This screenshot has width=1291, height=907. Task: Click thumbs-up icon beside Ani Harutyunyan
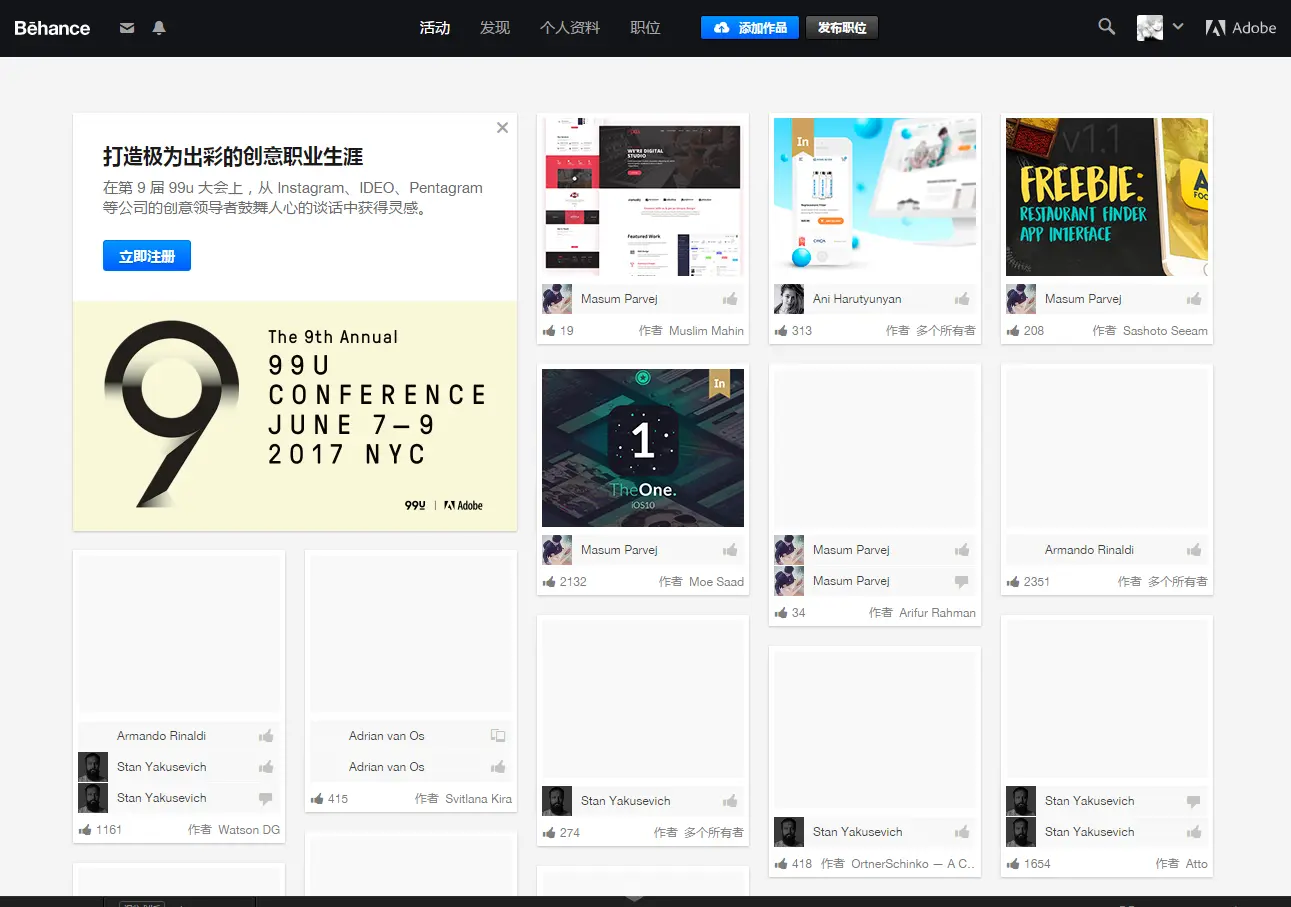coord(962,299)
